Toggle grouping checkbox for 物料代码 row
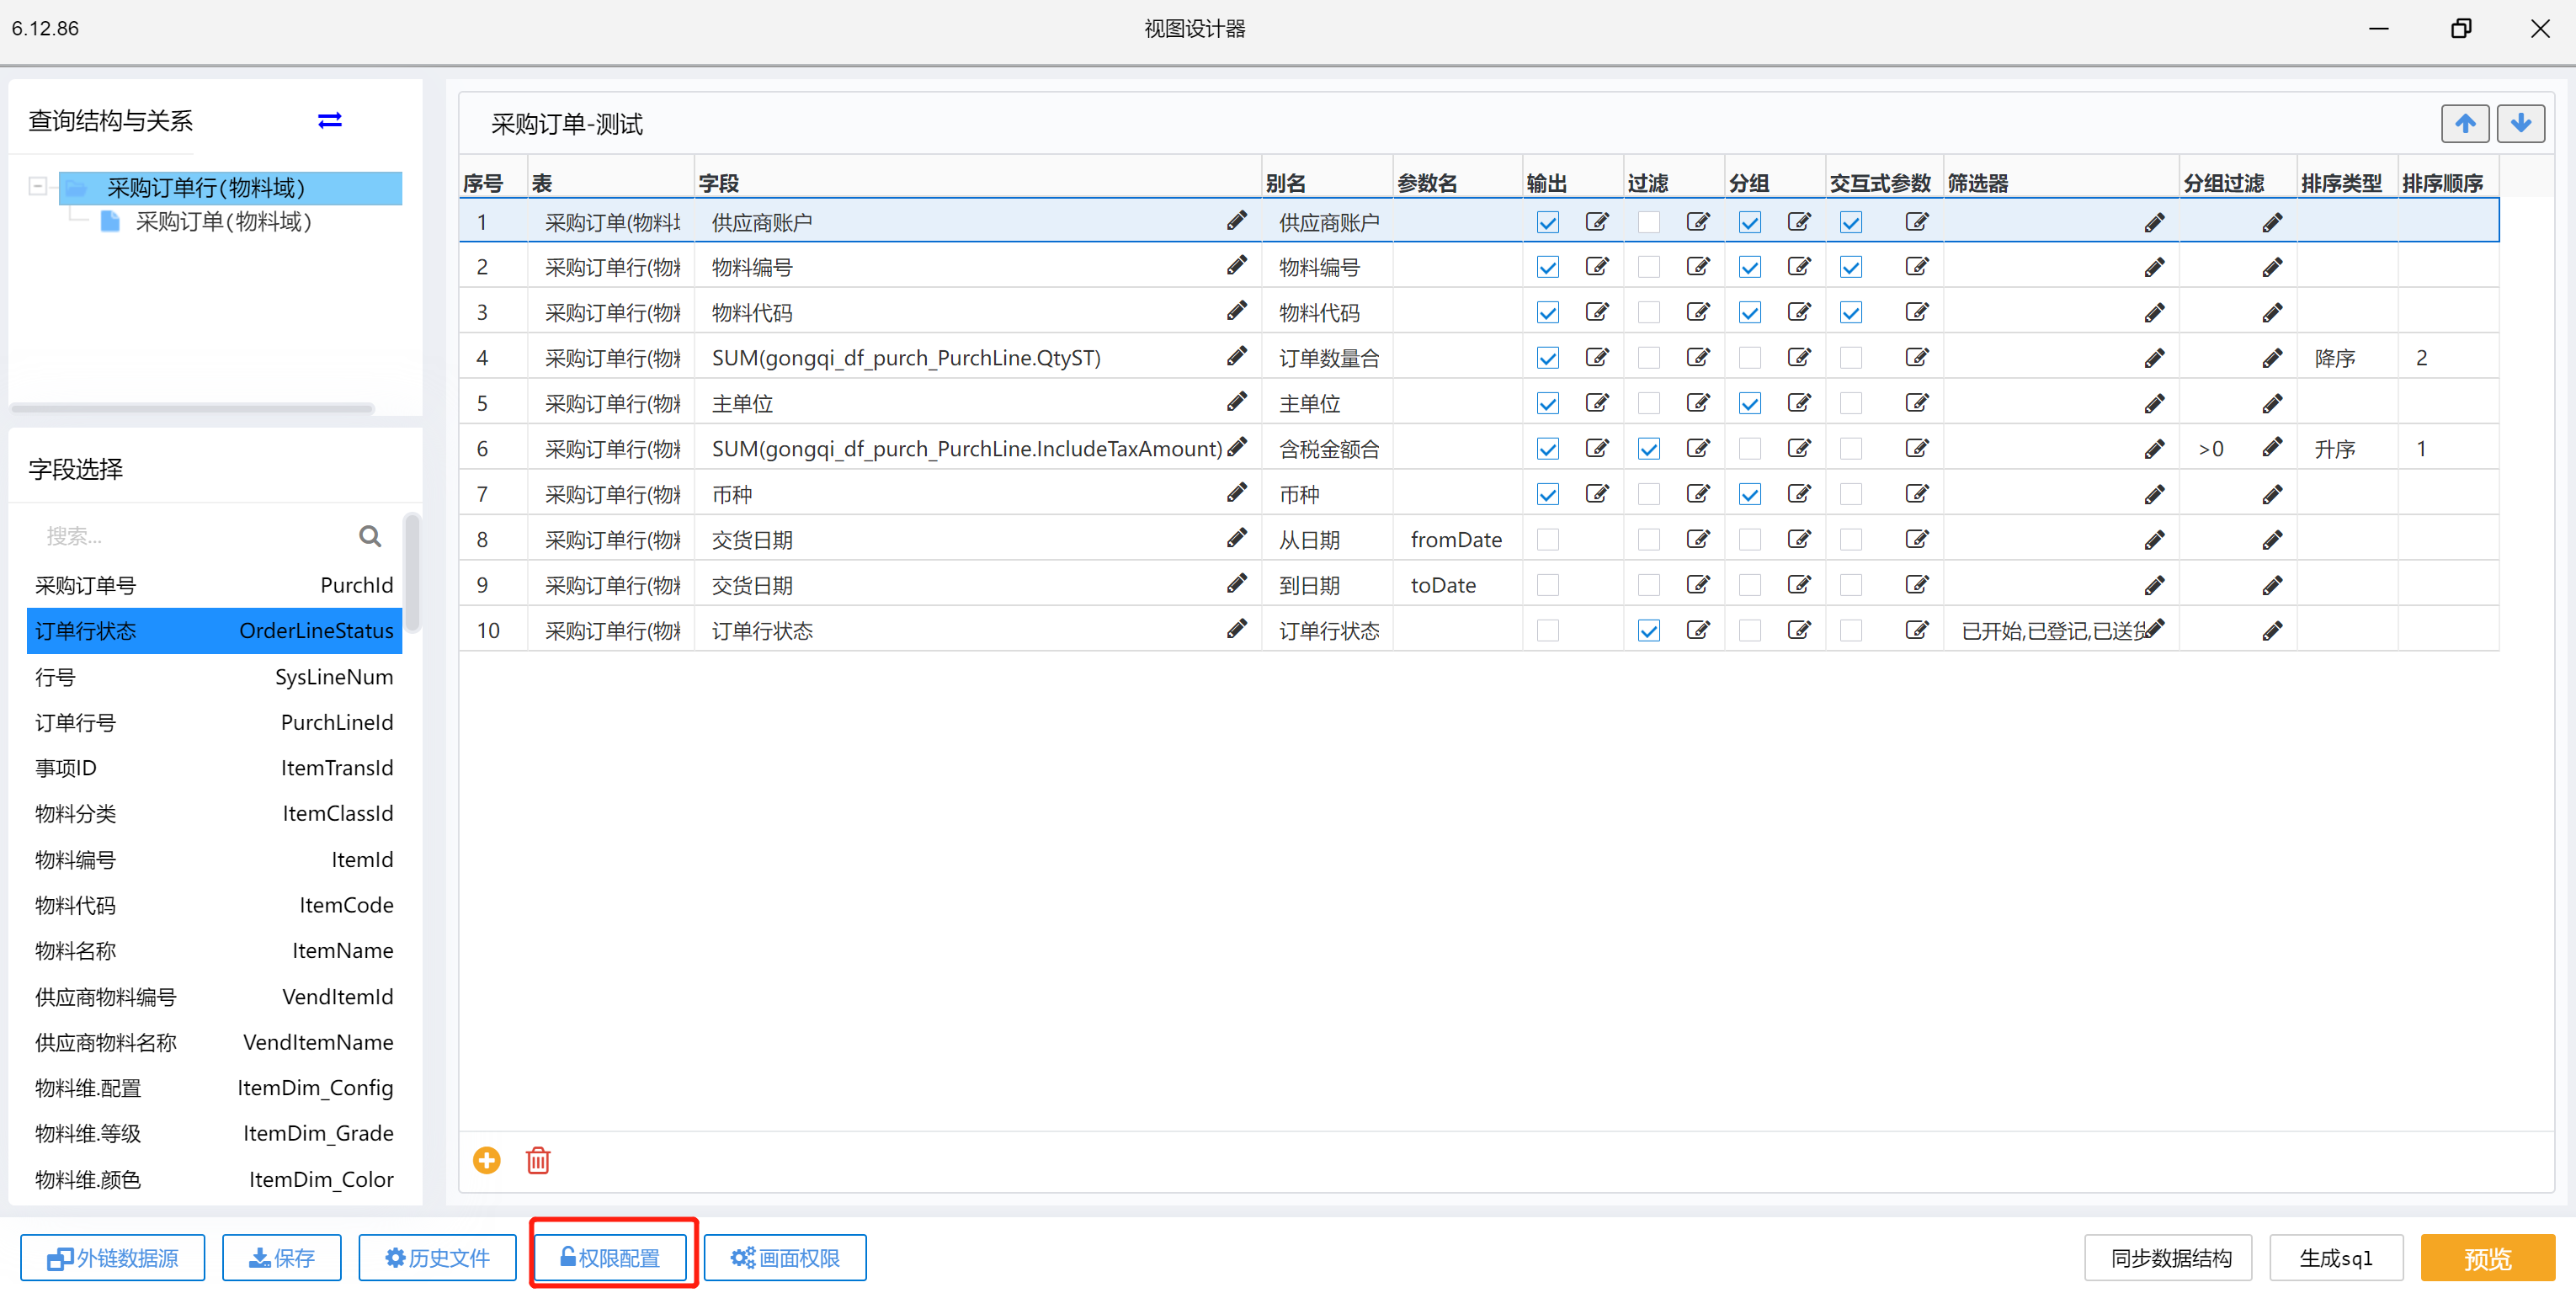Viewport: 2576px width, 1293px height. click(x=1750, y=312)
